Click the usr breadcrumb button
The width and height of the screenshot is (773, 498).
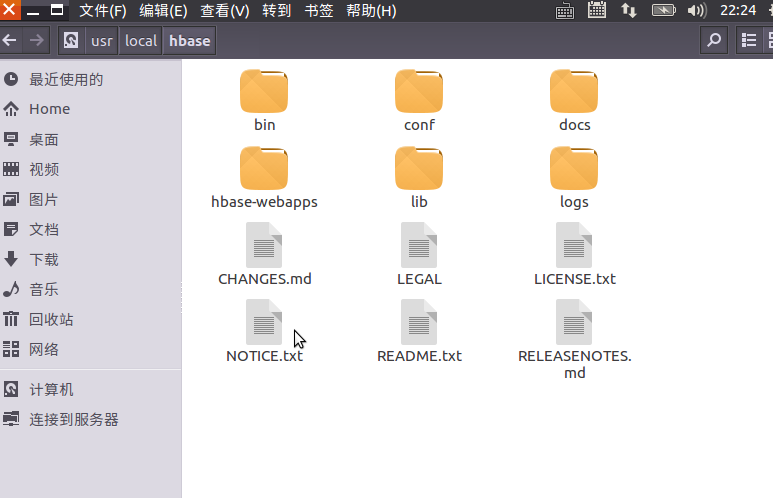(x=102, y=40)
